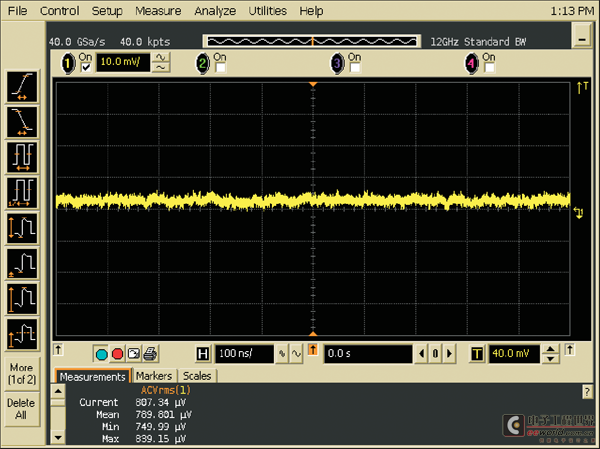The height and width of the screenshot is (449, 600).
Task: Click the Delete All button
Action: click(22, 409)
